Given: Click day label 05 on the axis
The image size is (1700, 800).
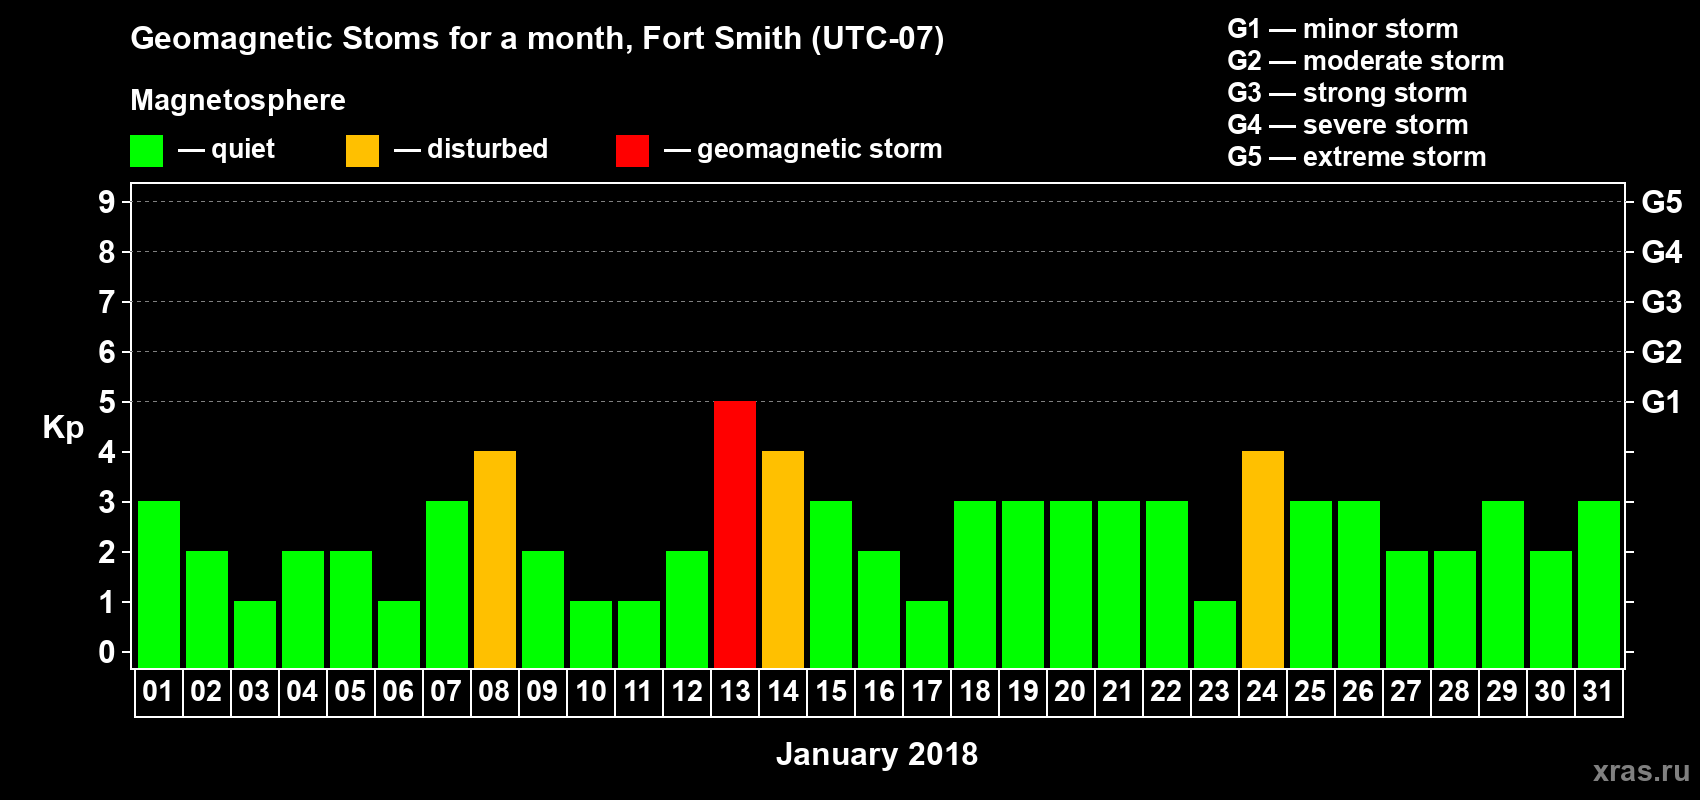Looking at the screenshot, I should pyautogui.click(x=350, y=691).
